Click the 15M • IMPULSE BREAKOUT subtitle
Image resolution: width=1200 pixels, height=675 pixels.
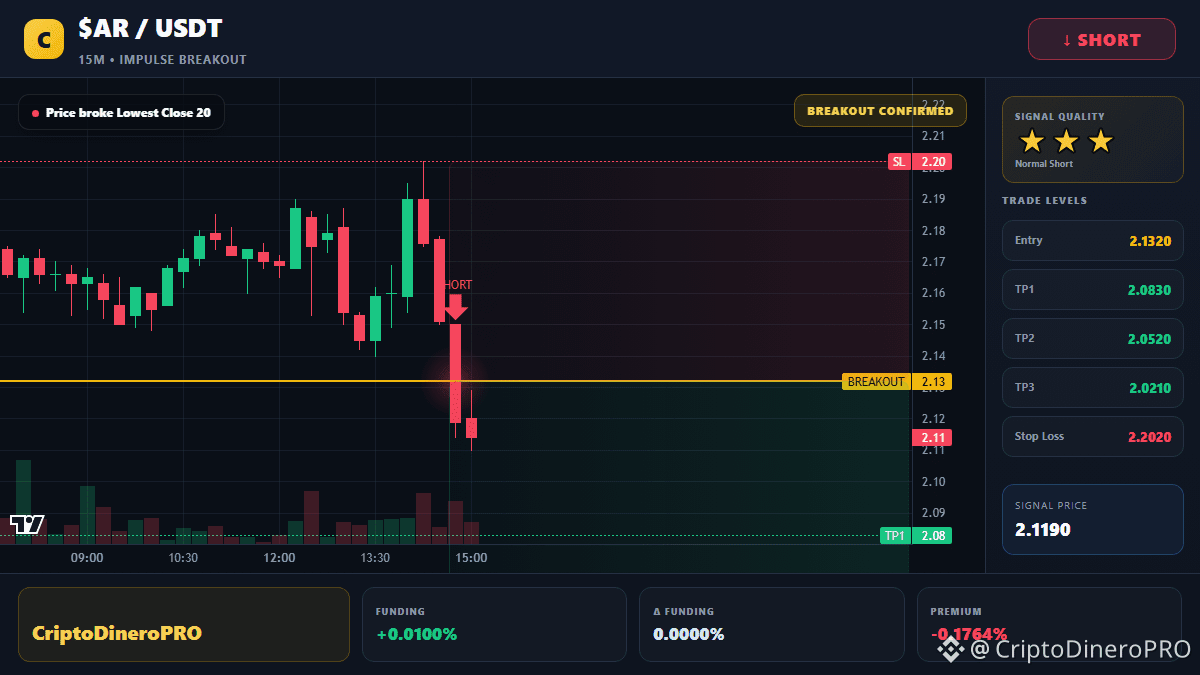tap(162, 60)
